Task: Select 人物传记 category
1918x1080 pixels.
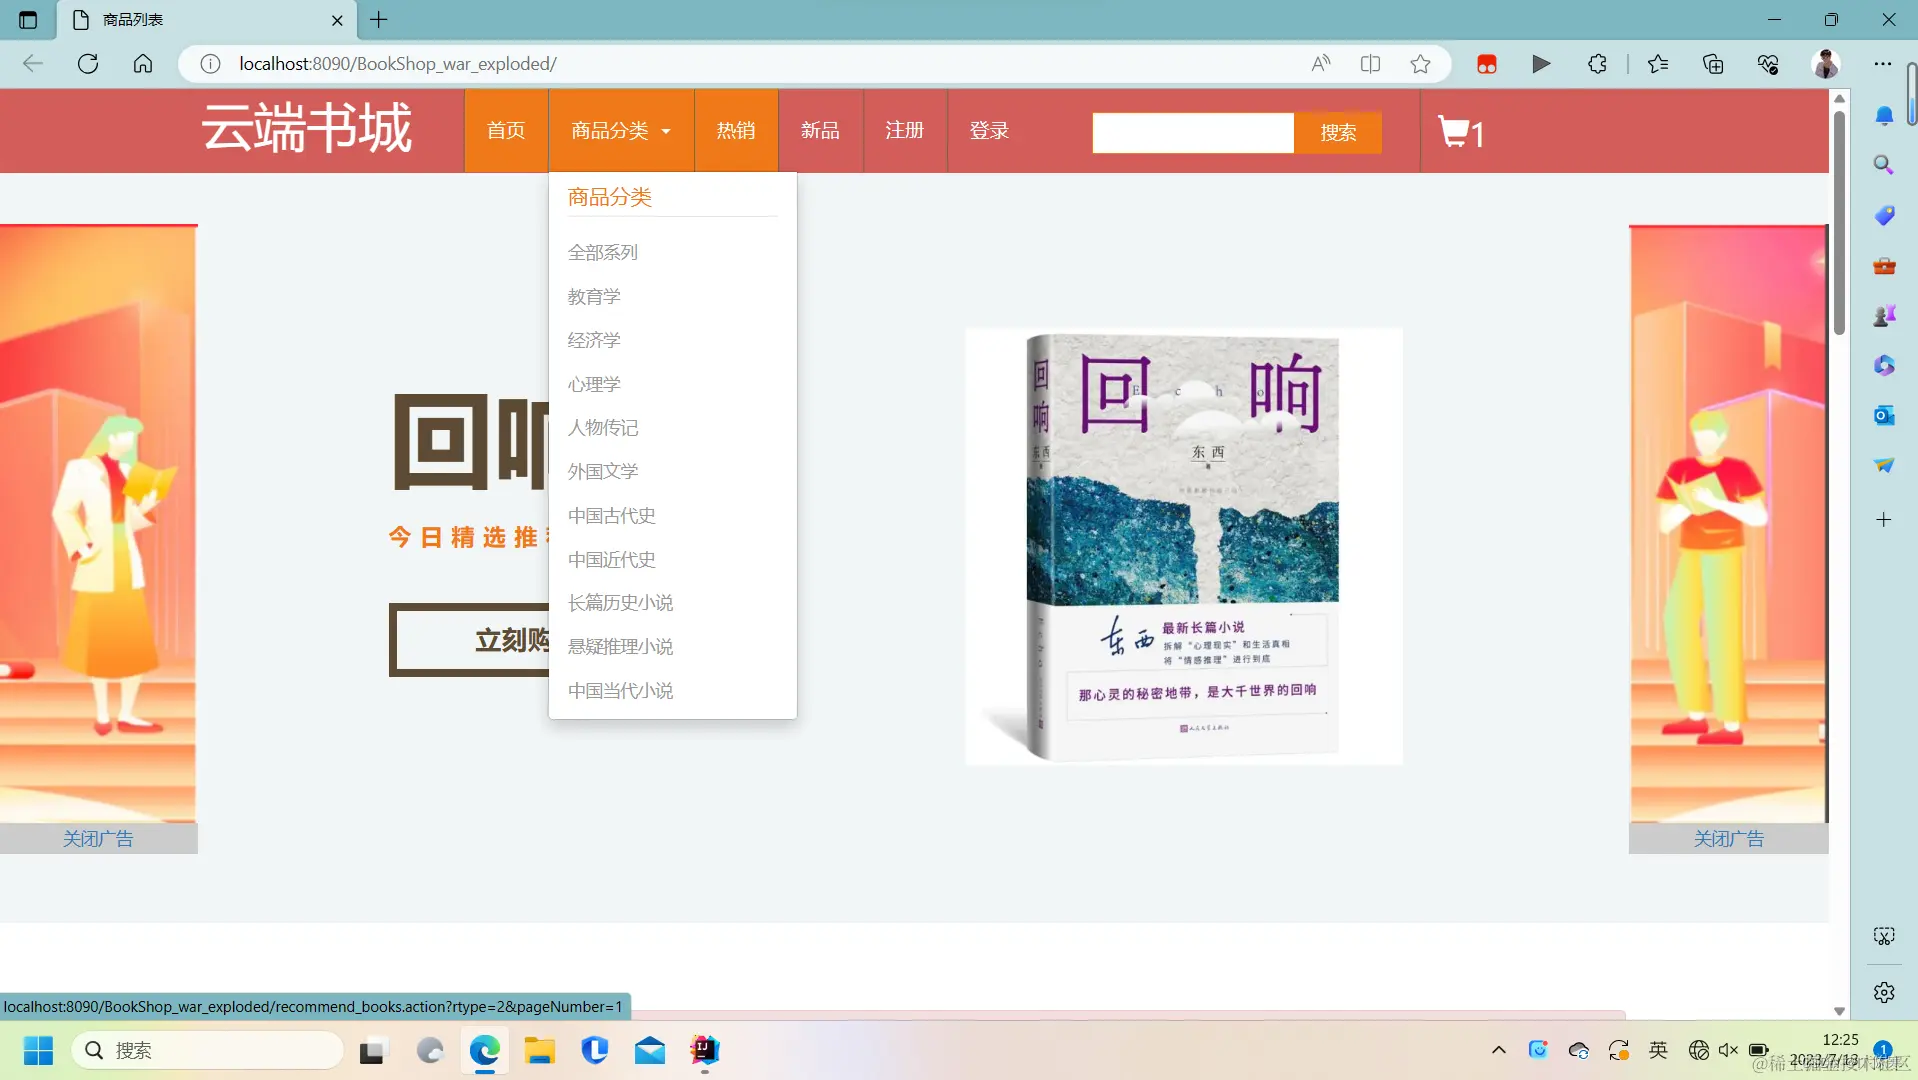Action: 603,428
